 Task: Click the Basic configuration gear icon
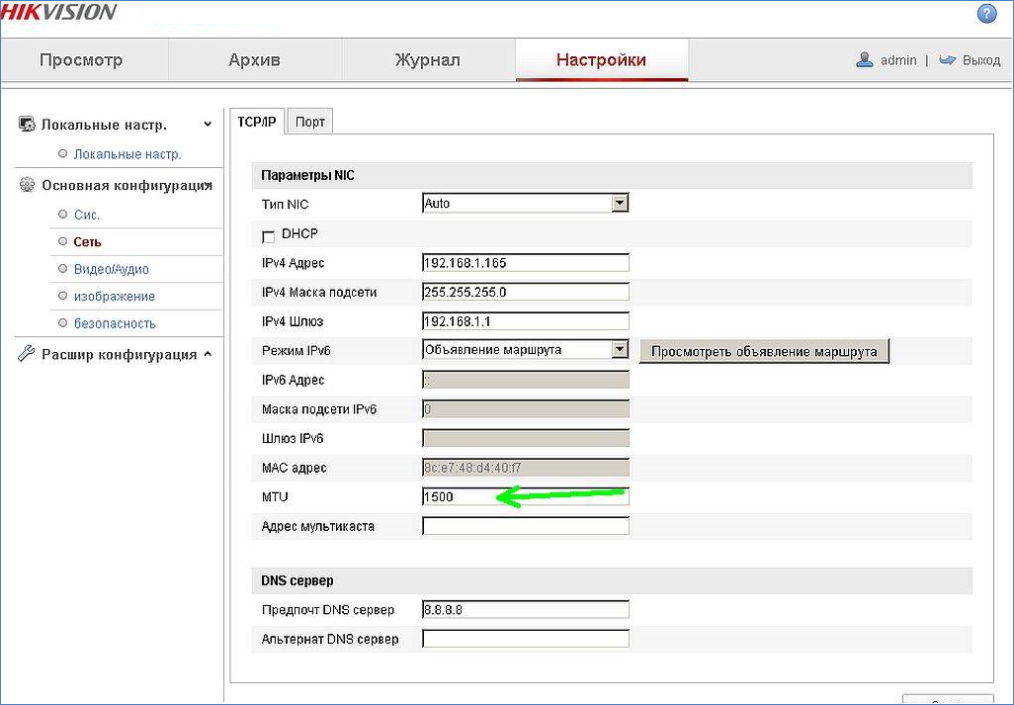(x=27, y=185)
